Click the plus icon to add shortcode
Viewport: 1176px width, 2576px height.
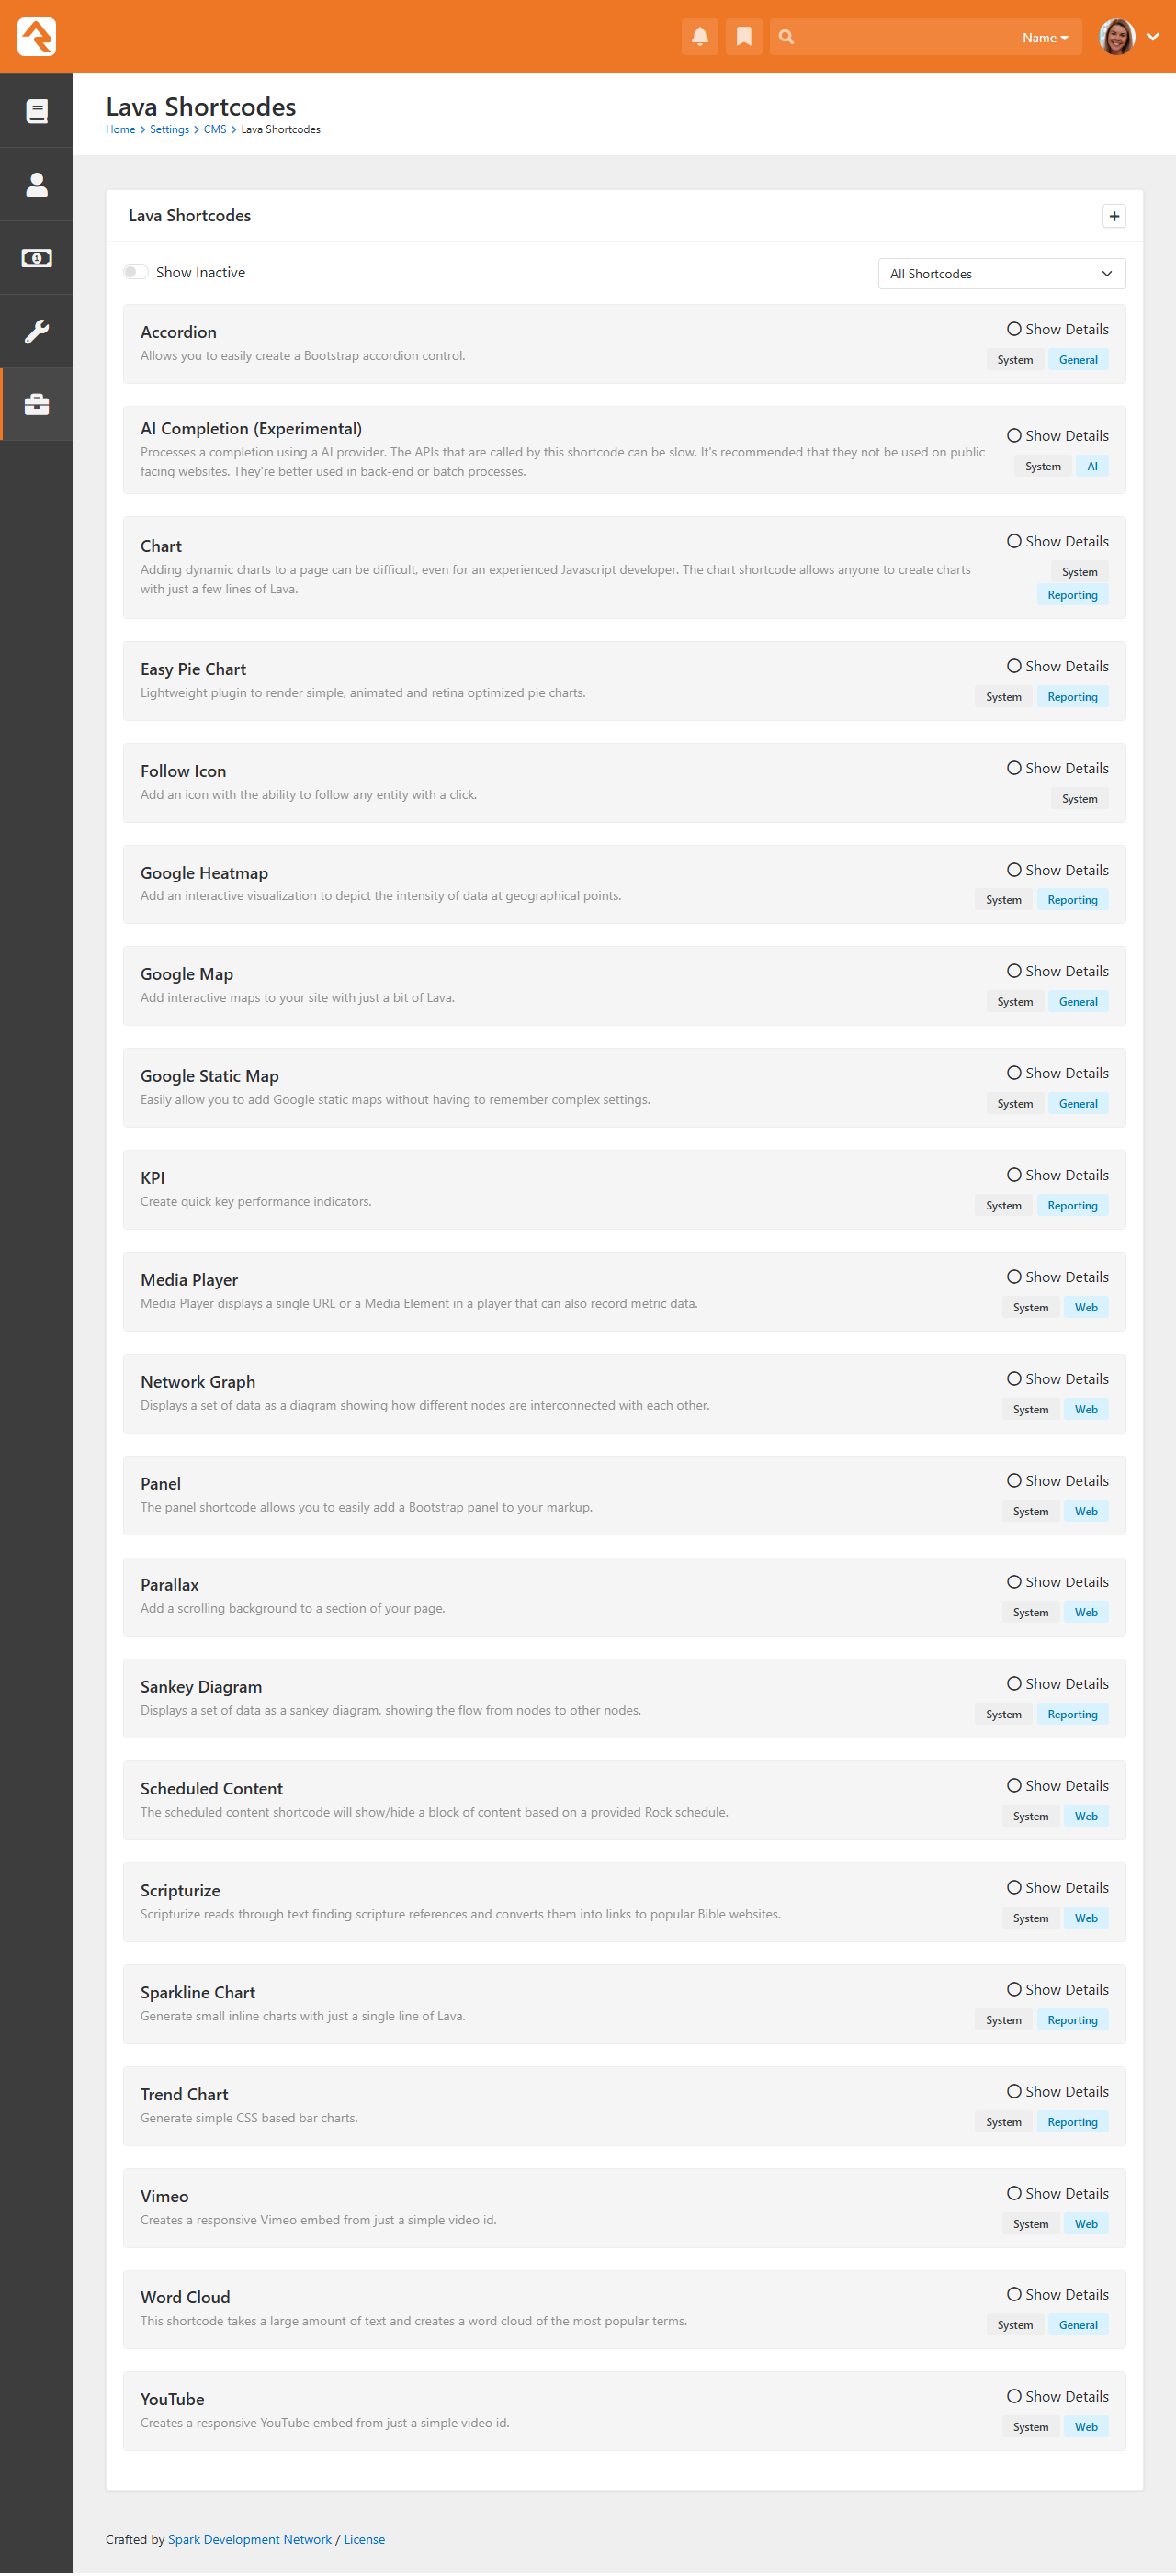[x=1114, y=216]
